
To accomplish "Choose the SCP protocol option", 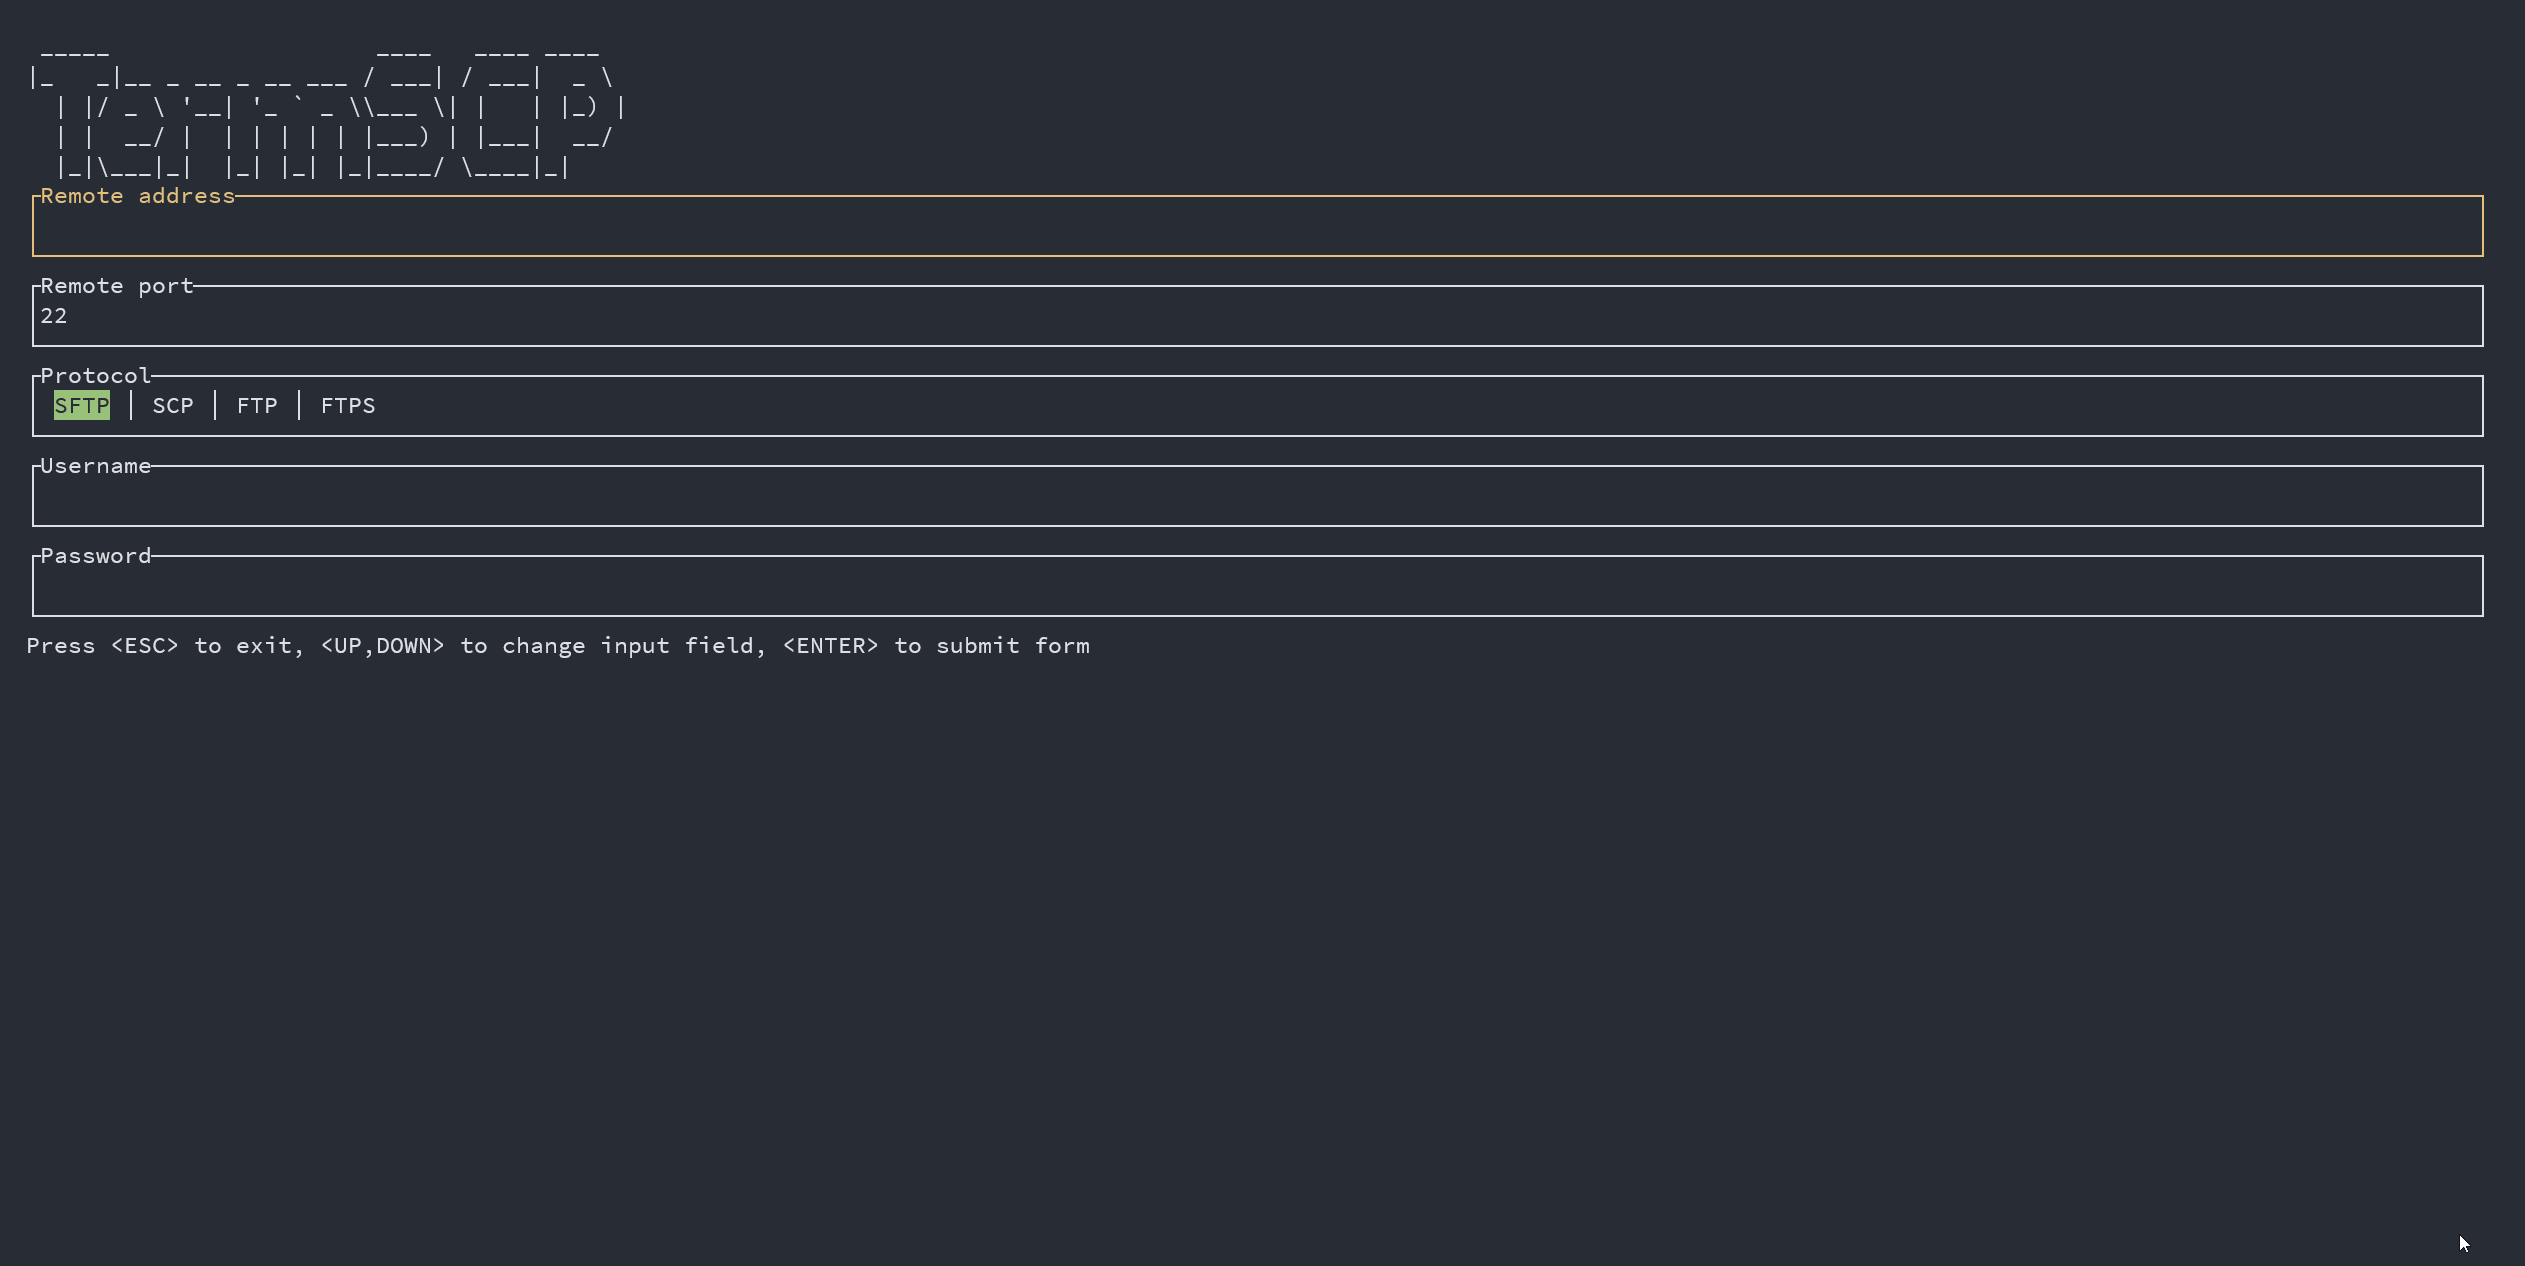I will pyautogui.click(x=173, y=406).
